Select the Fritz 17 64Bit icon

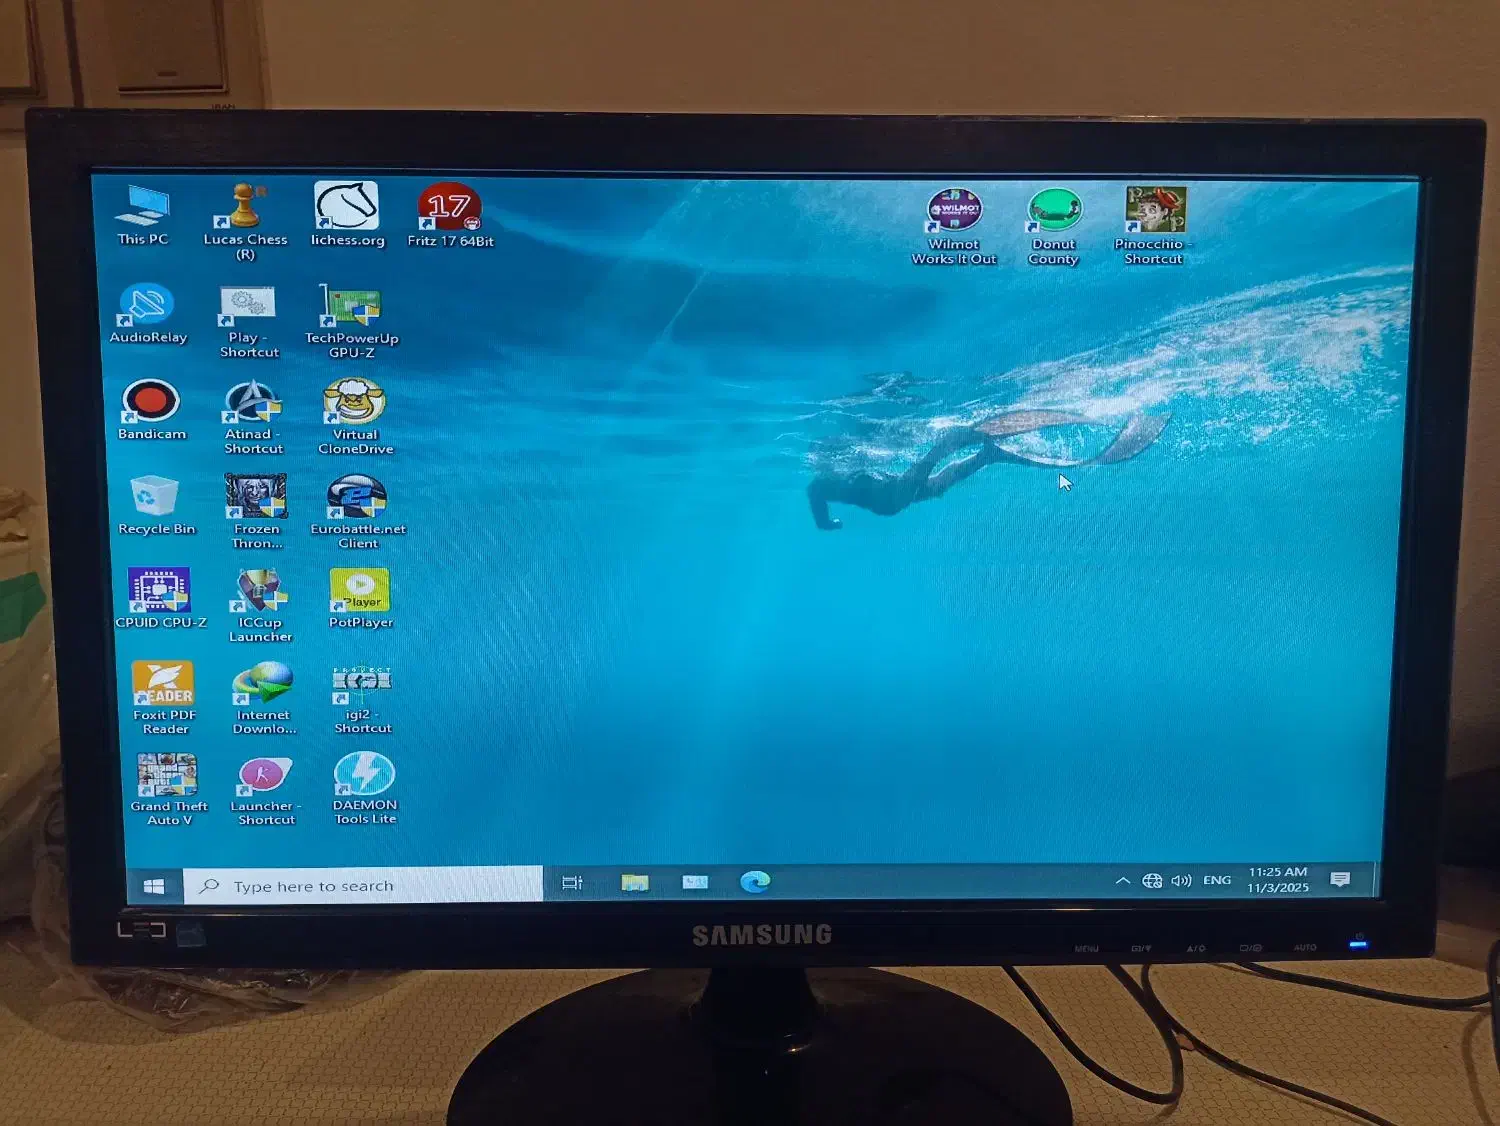[x=449, y=208]
